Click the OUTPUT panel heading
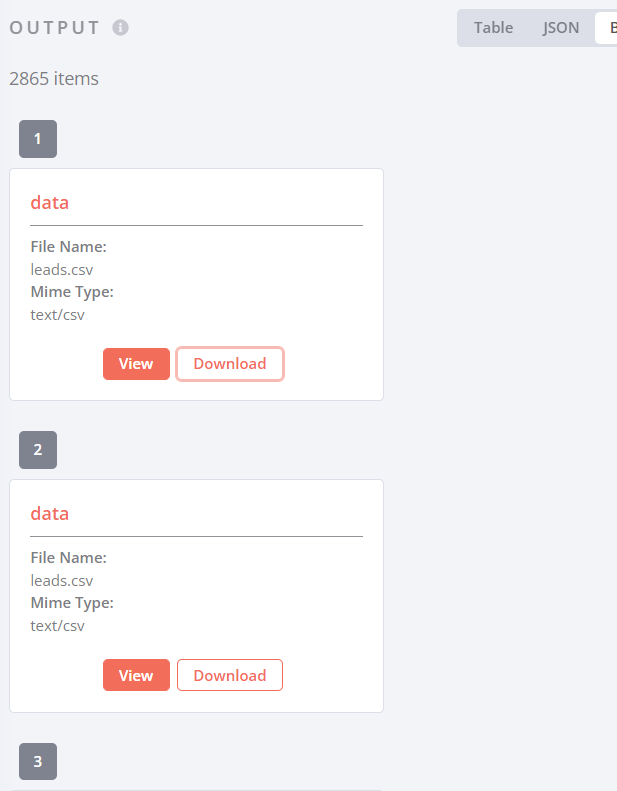Screen dimensions: 617x791 click(x=54, y=28)
